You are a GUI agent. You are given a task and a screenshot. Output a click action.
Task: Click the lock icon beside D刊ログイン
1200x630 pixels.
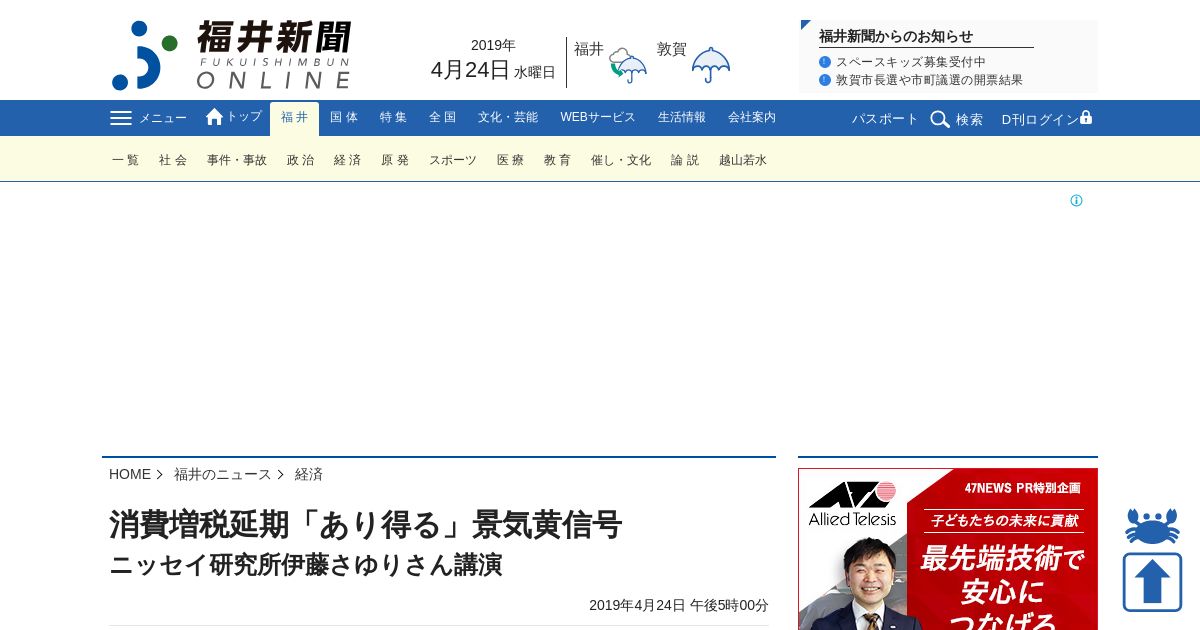coord(1086,117)
